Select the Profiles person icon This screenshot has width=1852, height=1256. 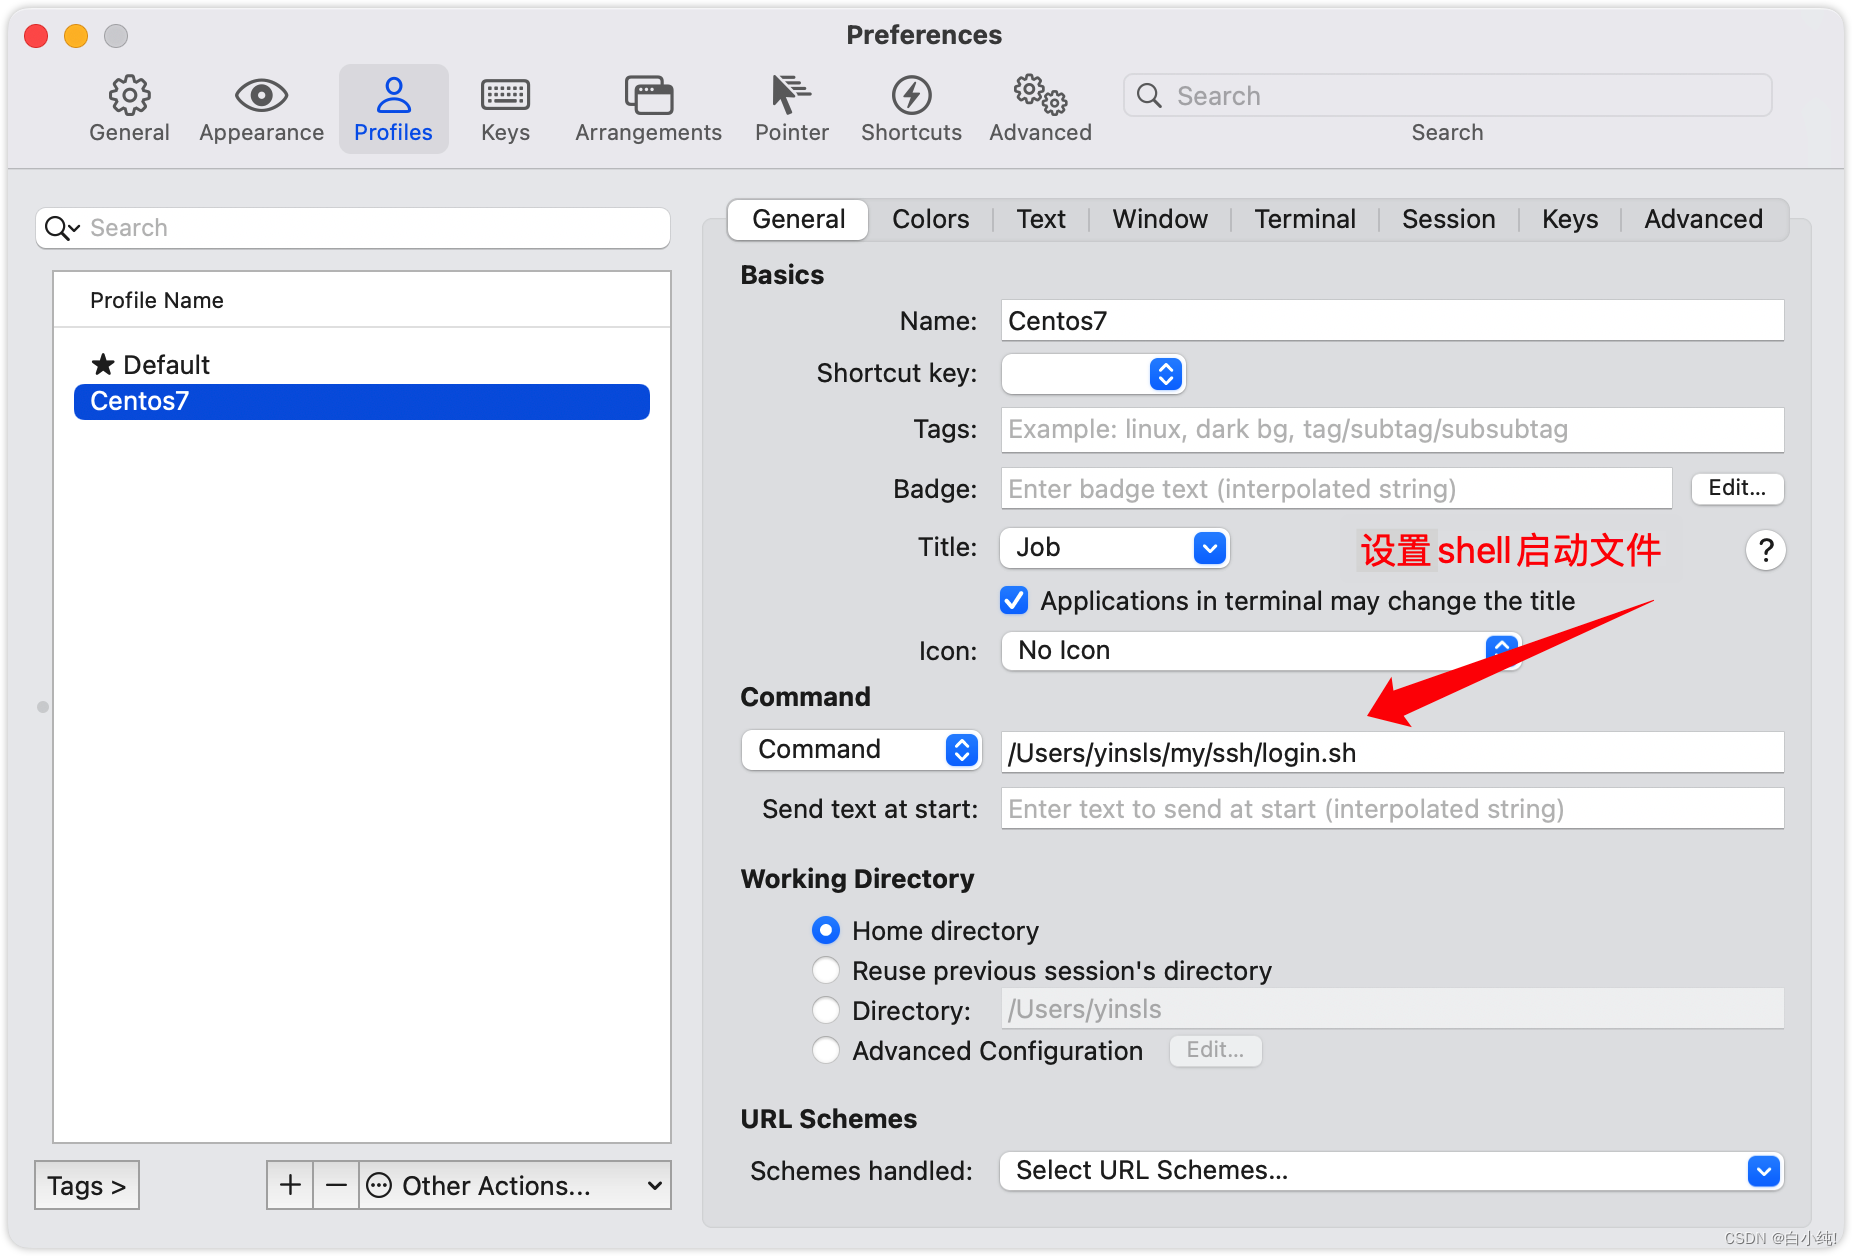pos(393,96)
